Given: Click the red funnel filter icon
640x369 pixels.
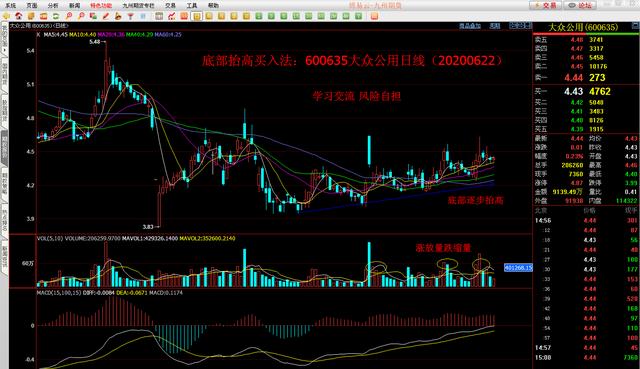Looking at the screenshot, I should click(131, 16).
